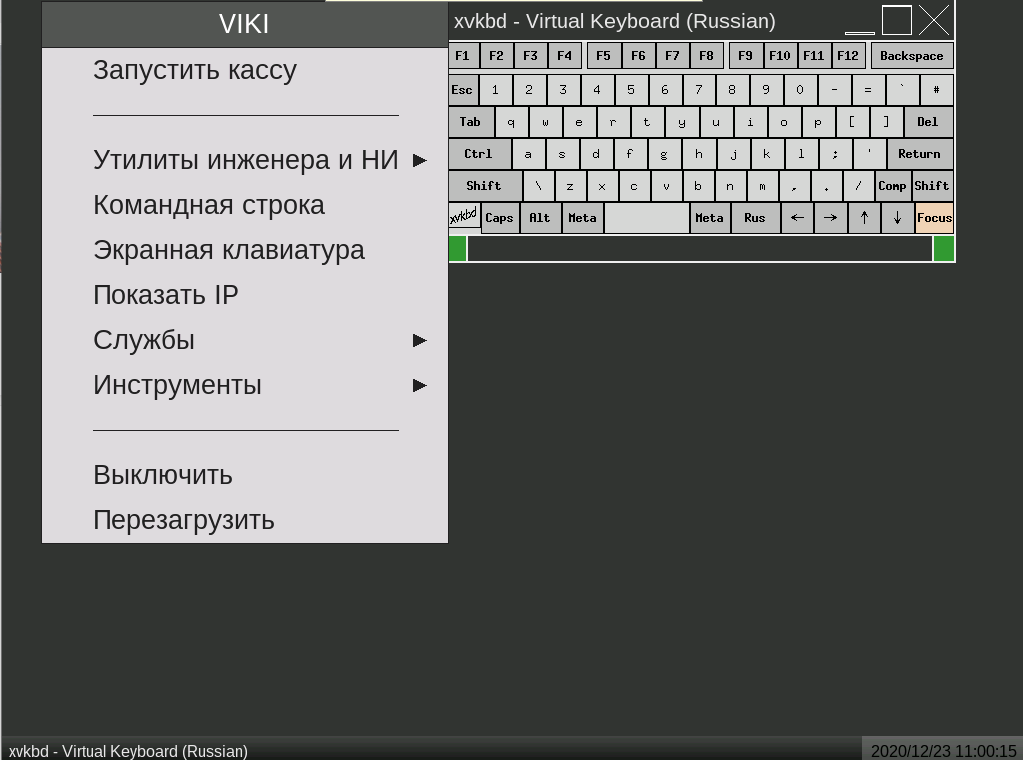The width and height of the screenshot is (1023, 760).
Task: Select Запустить кассу menu item
Action: tap(195, 70)
